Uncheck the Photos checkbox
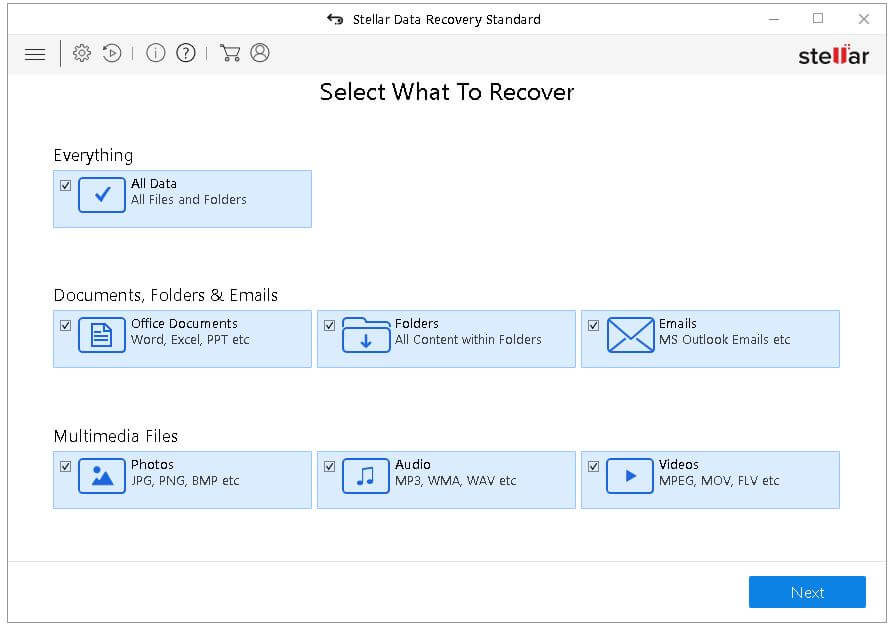 65,466
